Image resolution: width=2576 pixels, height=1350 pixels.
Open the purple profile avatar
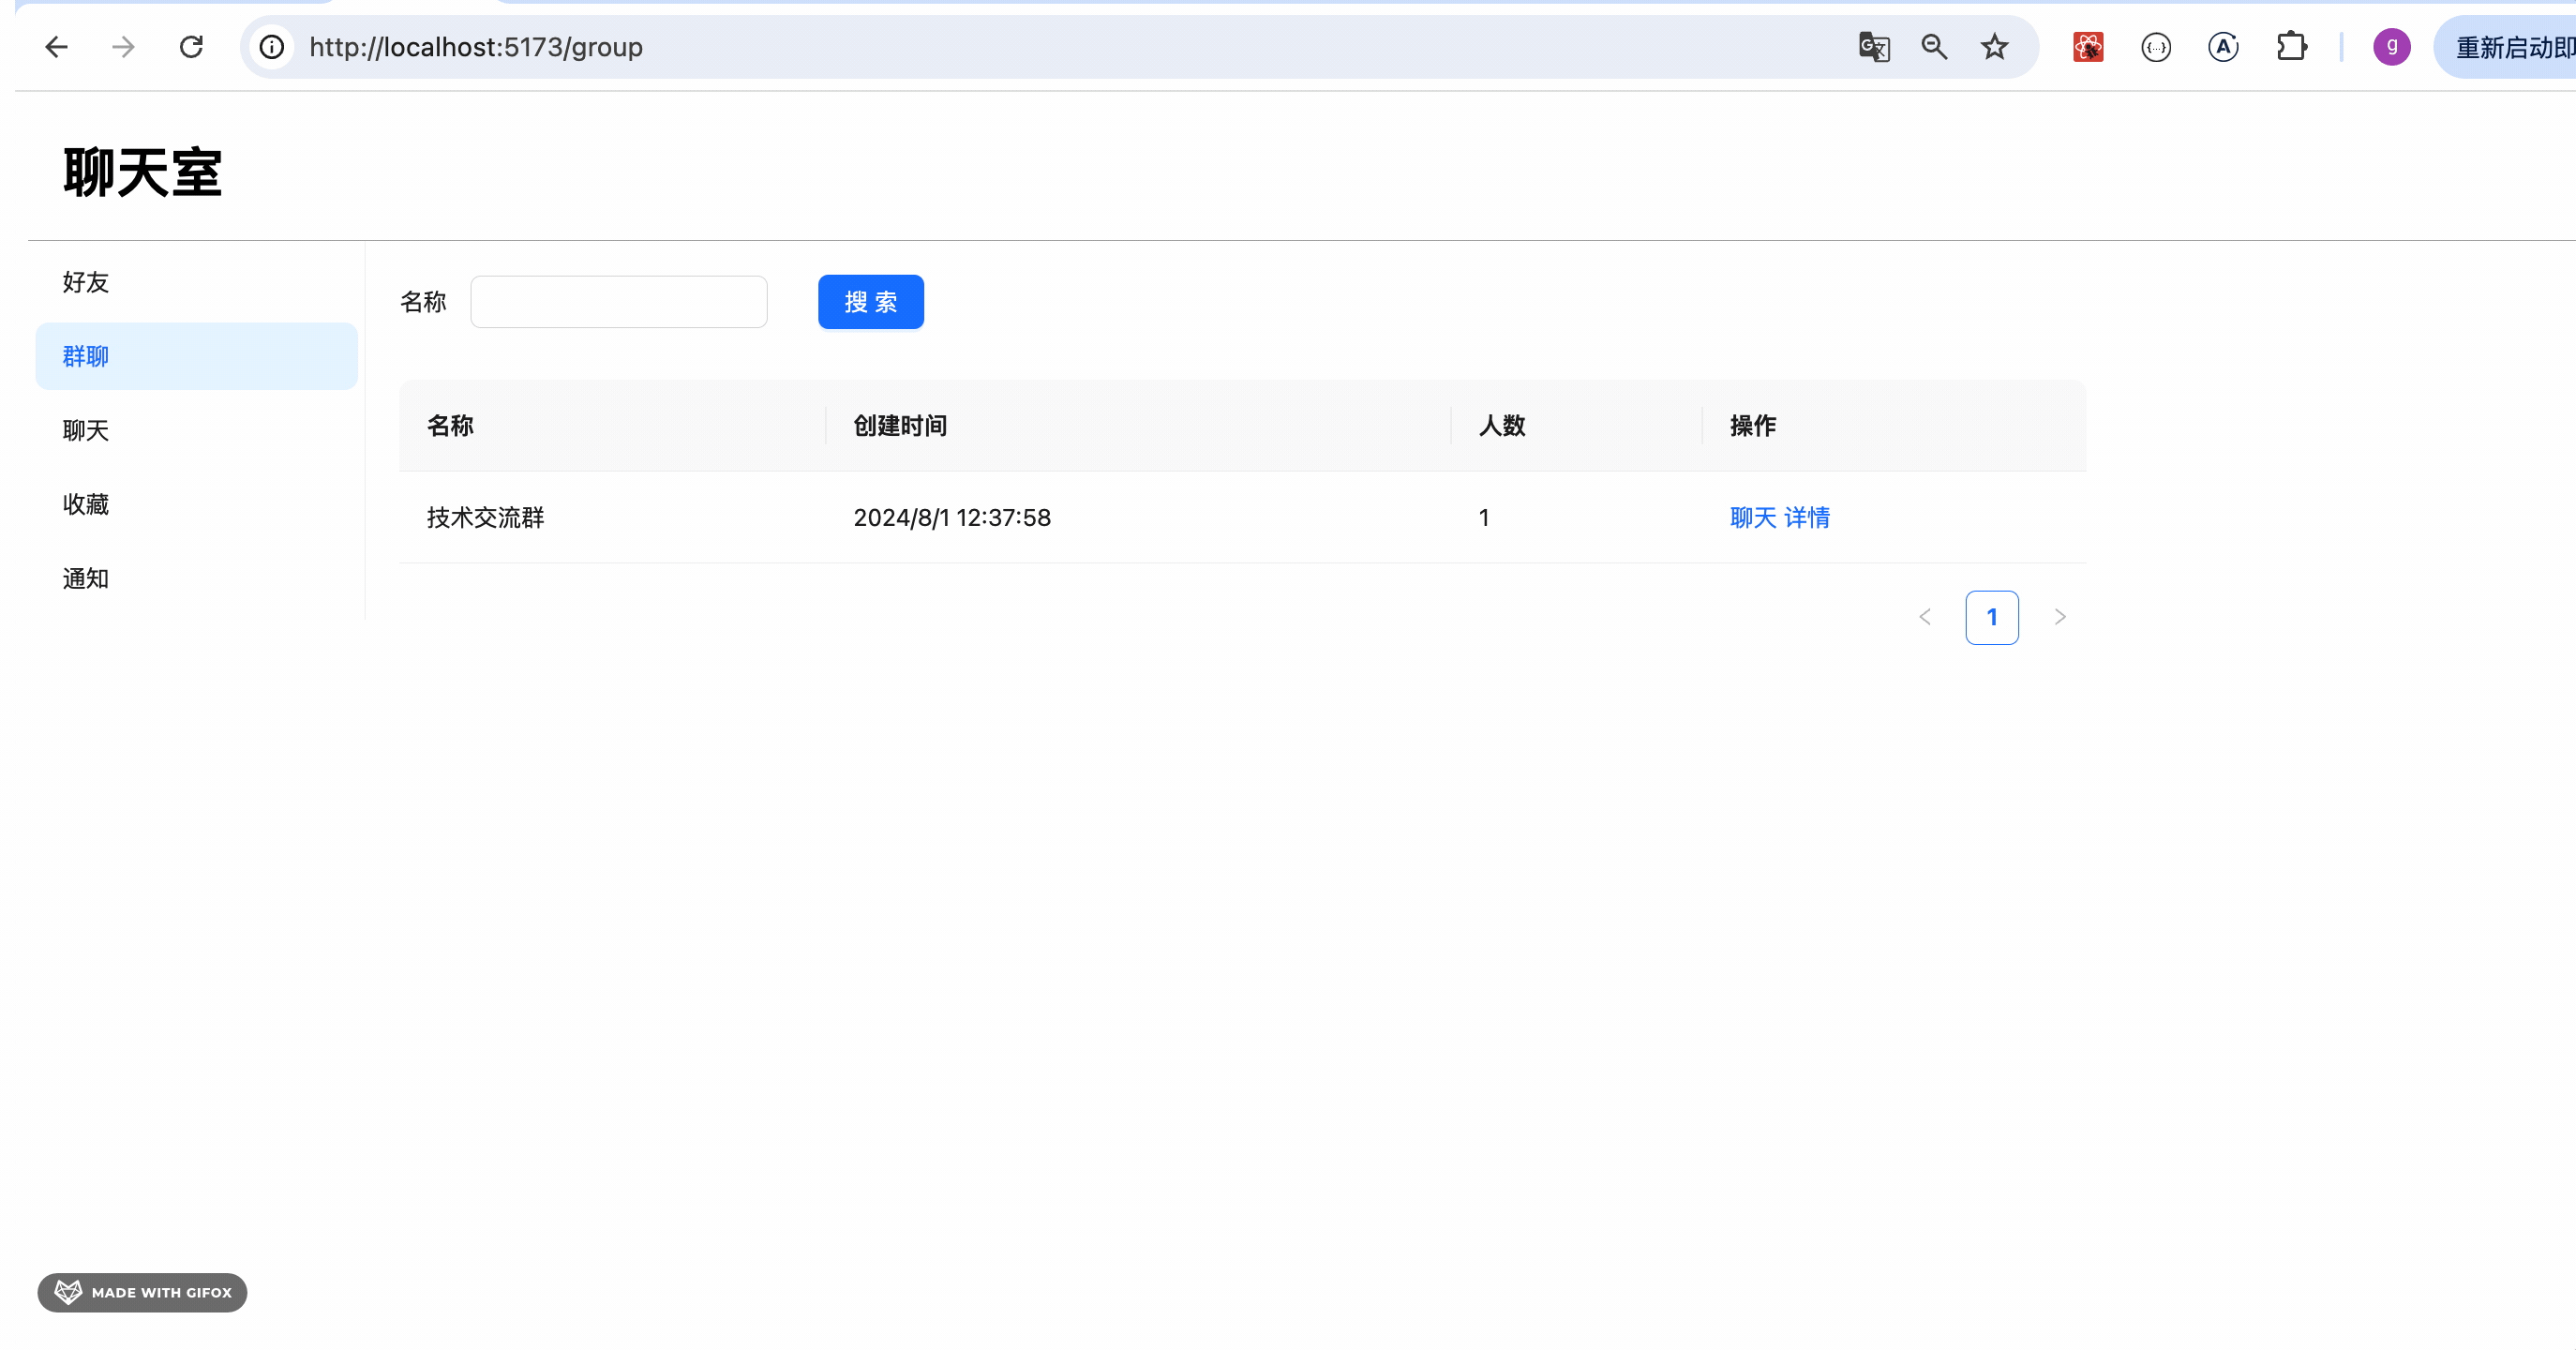2391,47
